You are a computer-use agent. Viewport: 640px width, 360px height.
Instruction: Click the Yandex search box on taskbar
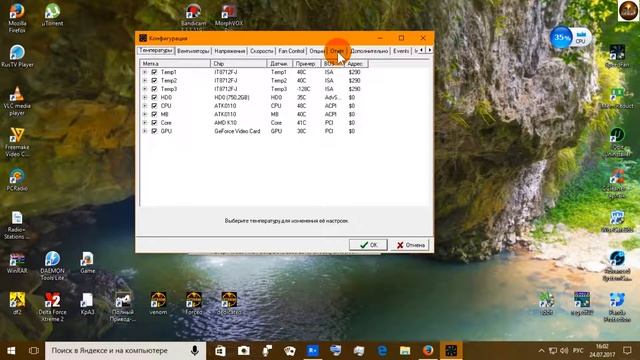(x=125, y=351)
